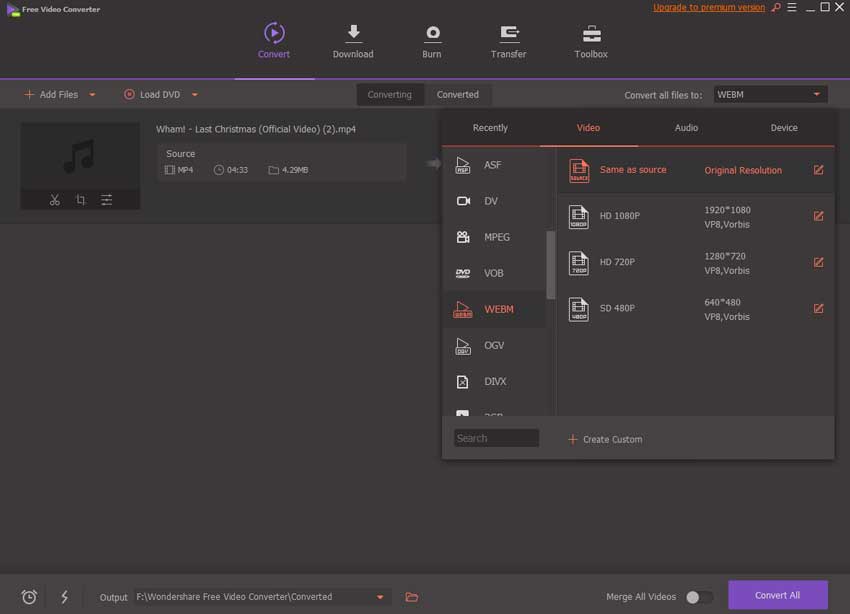Expand the Load DVD dropdown arrow
850x614 pixels.
195,94
